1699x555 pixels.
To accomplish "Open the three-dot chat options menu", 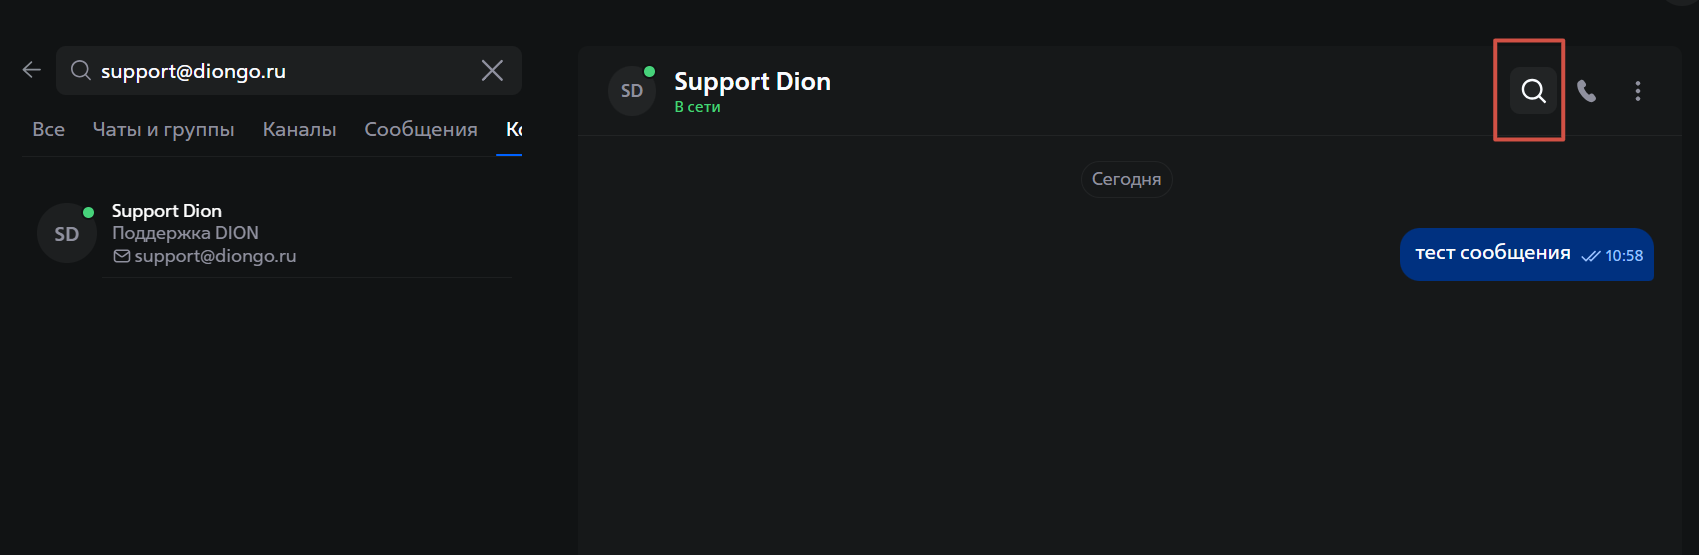I will click(1637, 91).
